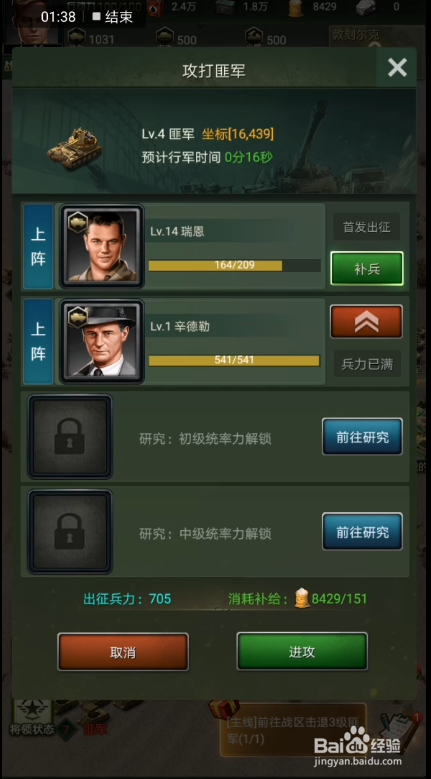Image resolution: width=431 pixels, height=779 pixels.
Task: Tap the first locked slot padlock icon
Action: tap(70, 437)
